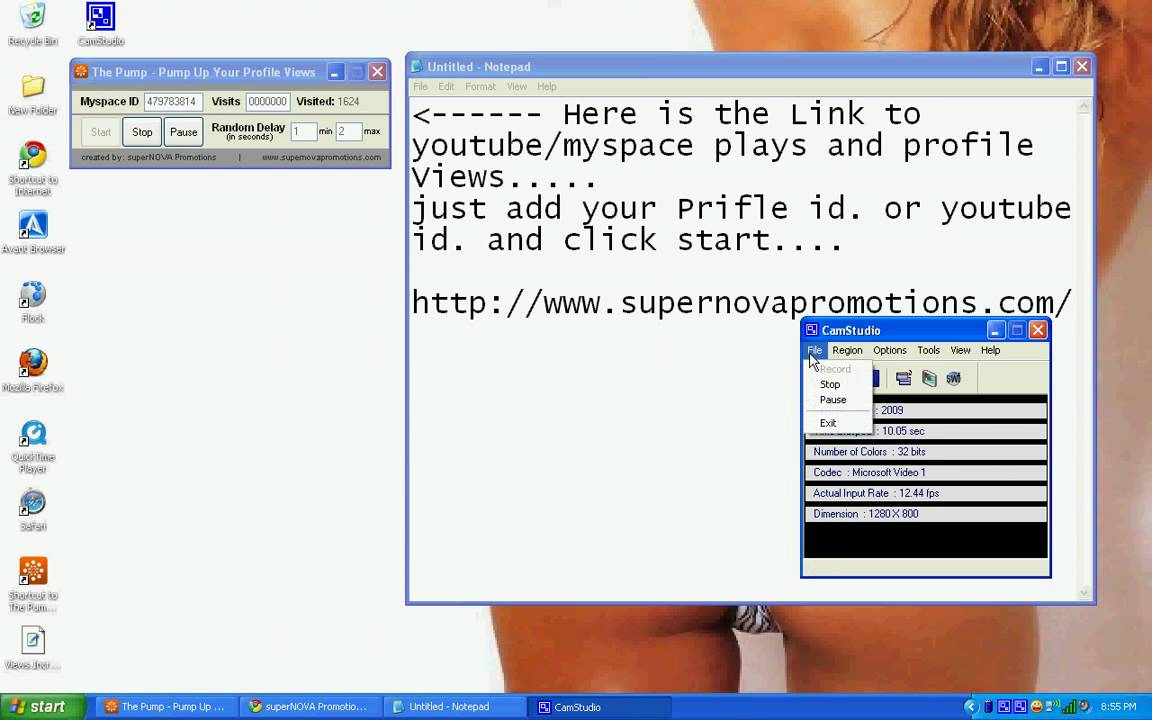Click CamStudio SWF producer toolbar icon

point(954,378)
